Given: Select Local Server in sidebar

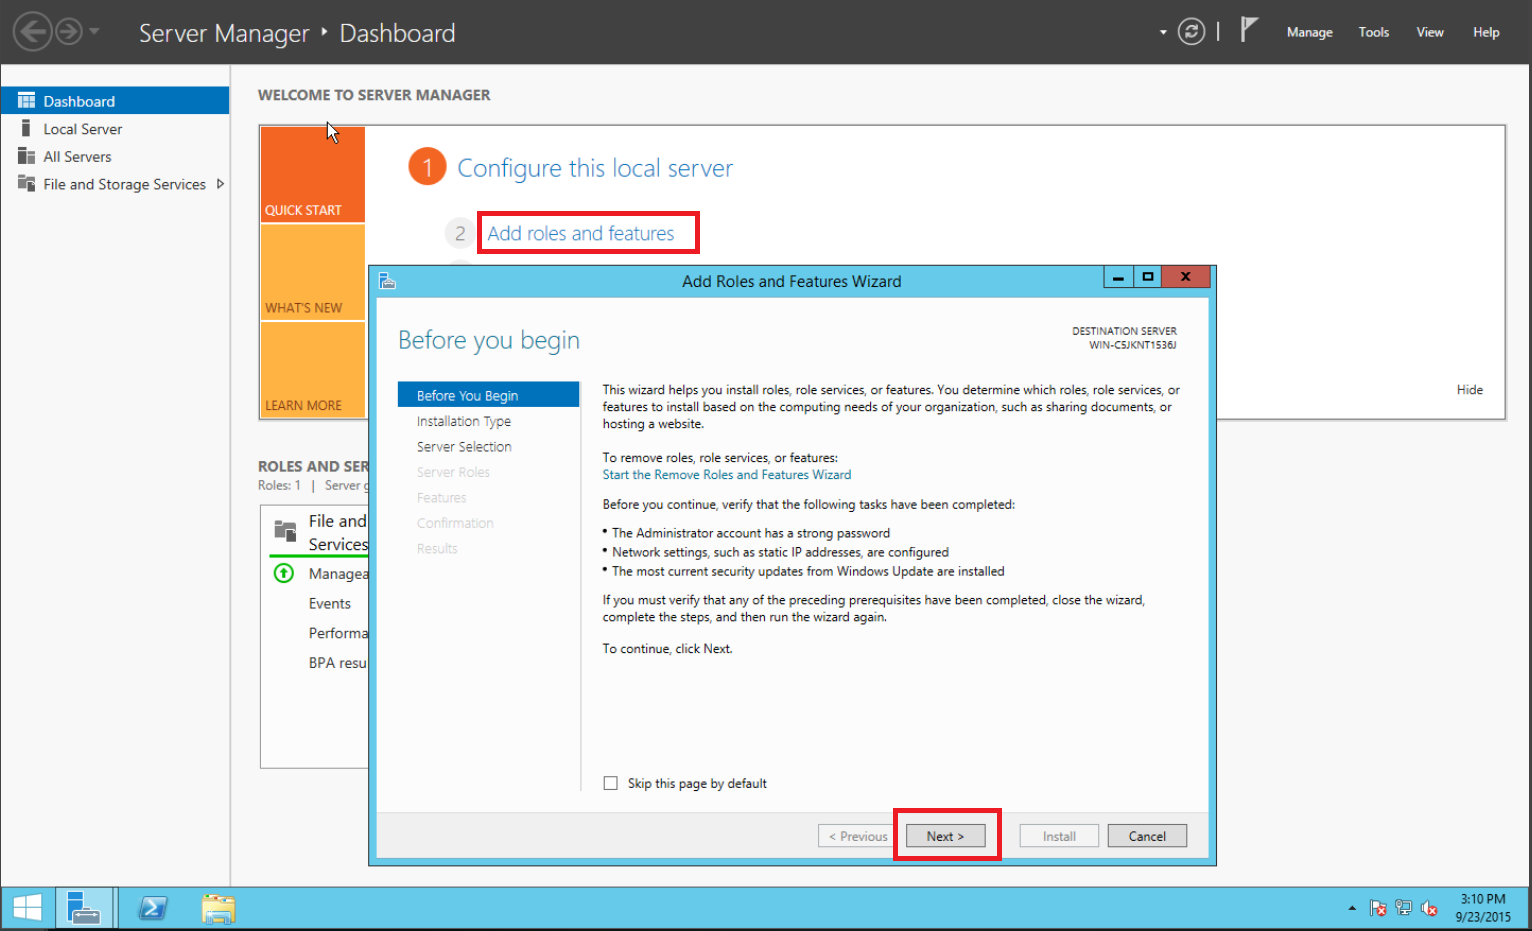Looking at the screenshot, I should point(82,129).
